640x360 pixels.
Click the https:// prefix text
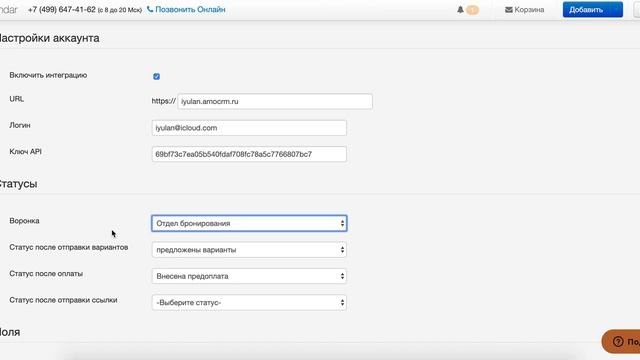point(164,101)
